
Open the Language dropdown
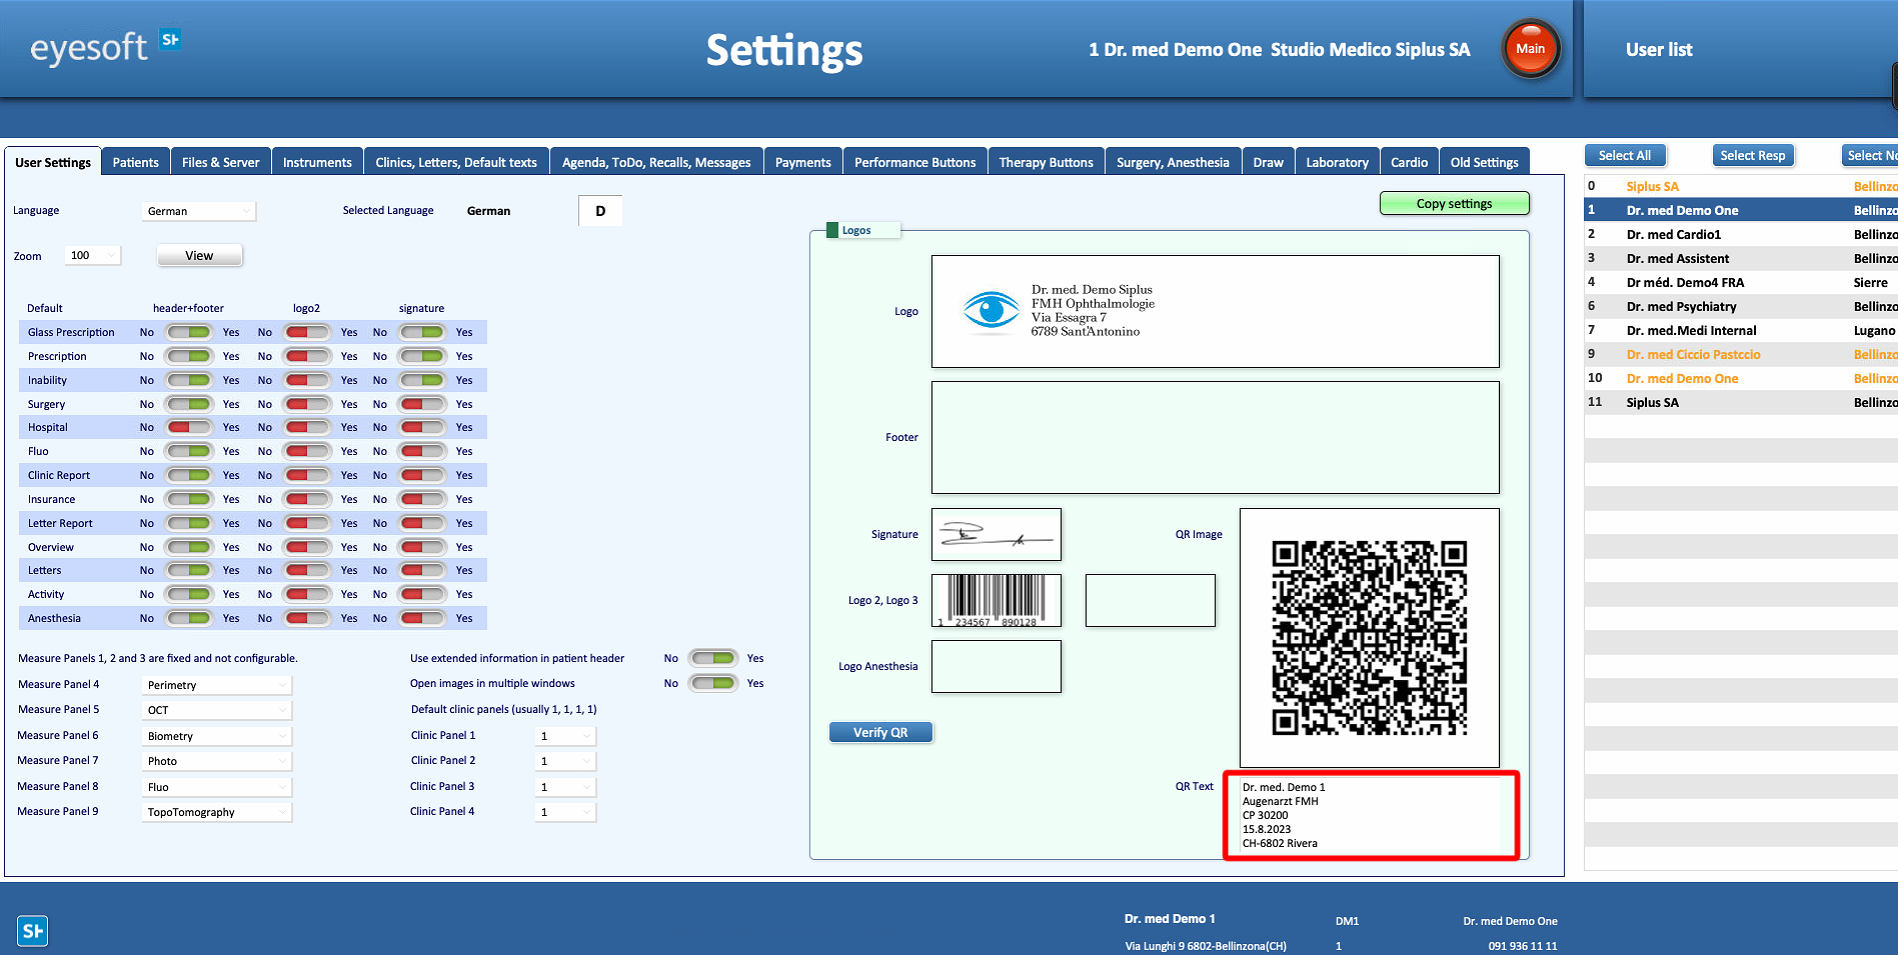pos(199,211)
